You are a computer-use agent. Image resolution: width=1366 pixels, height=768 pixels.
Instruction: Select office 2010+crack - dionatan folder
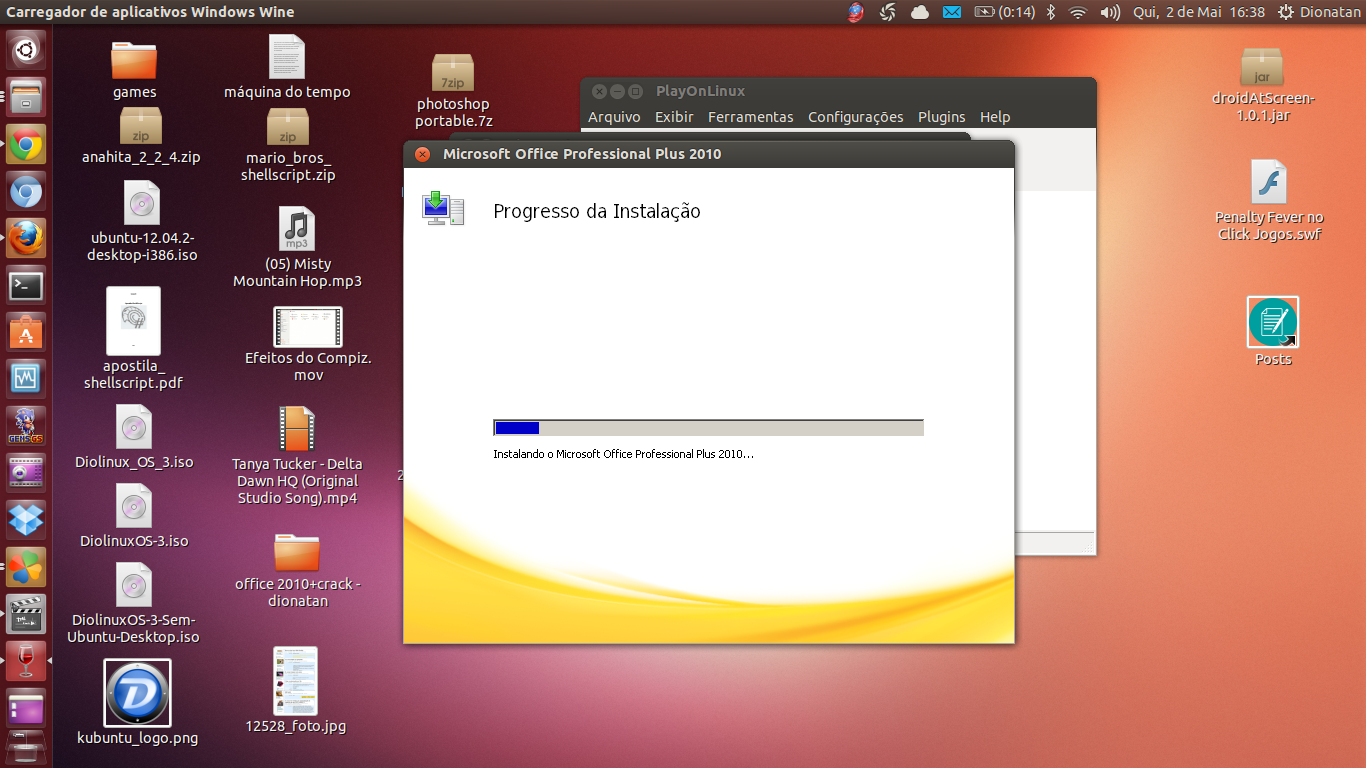pos(297,570)
